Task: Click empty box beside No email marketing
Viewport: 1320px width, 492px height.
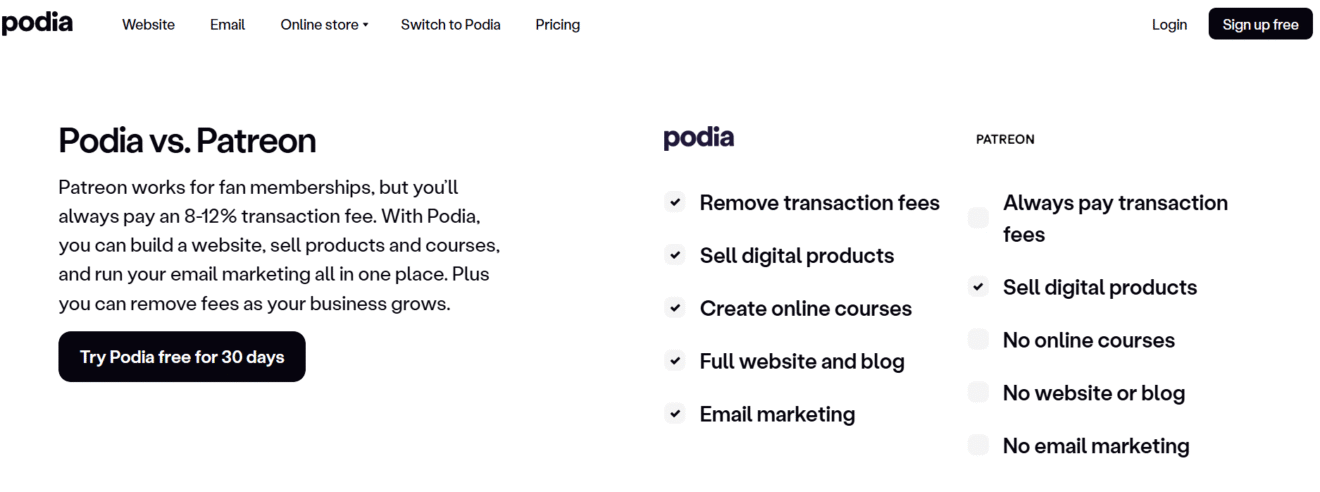Action: (979, 445)
